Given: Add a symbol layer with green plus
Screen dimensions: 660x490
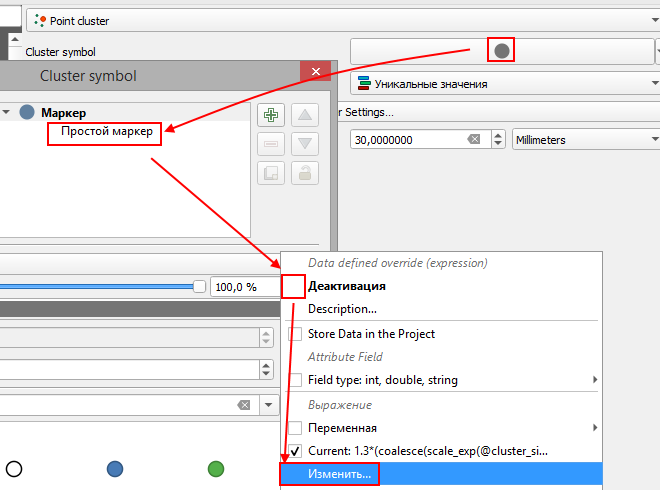Looking at the screenshot, I should (x=270, y=115).
